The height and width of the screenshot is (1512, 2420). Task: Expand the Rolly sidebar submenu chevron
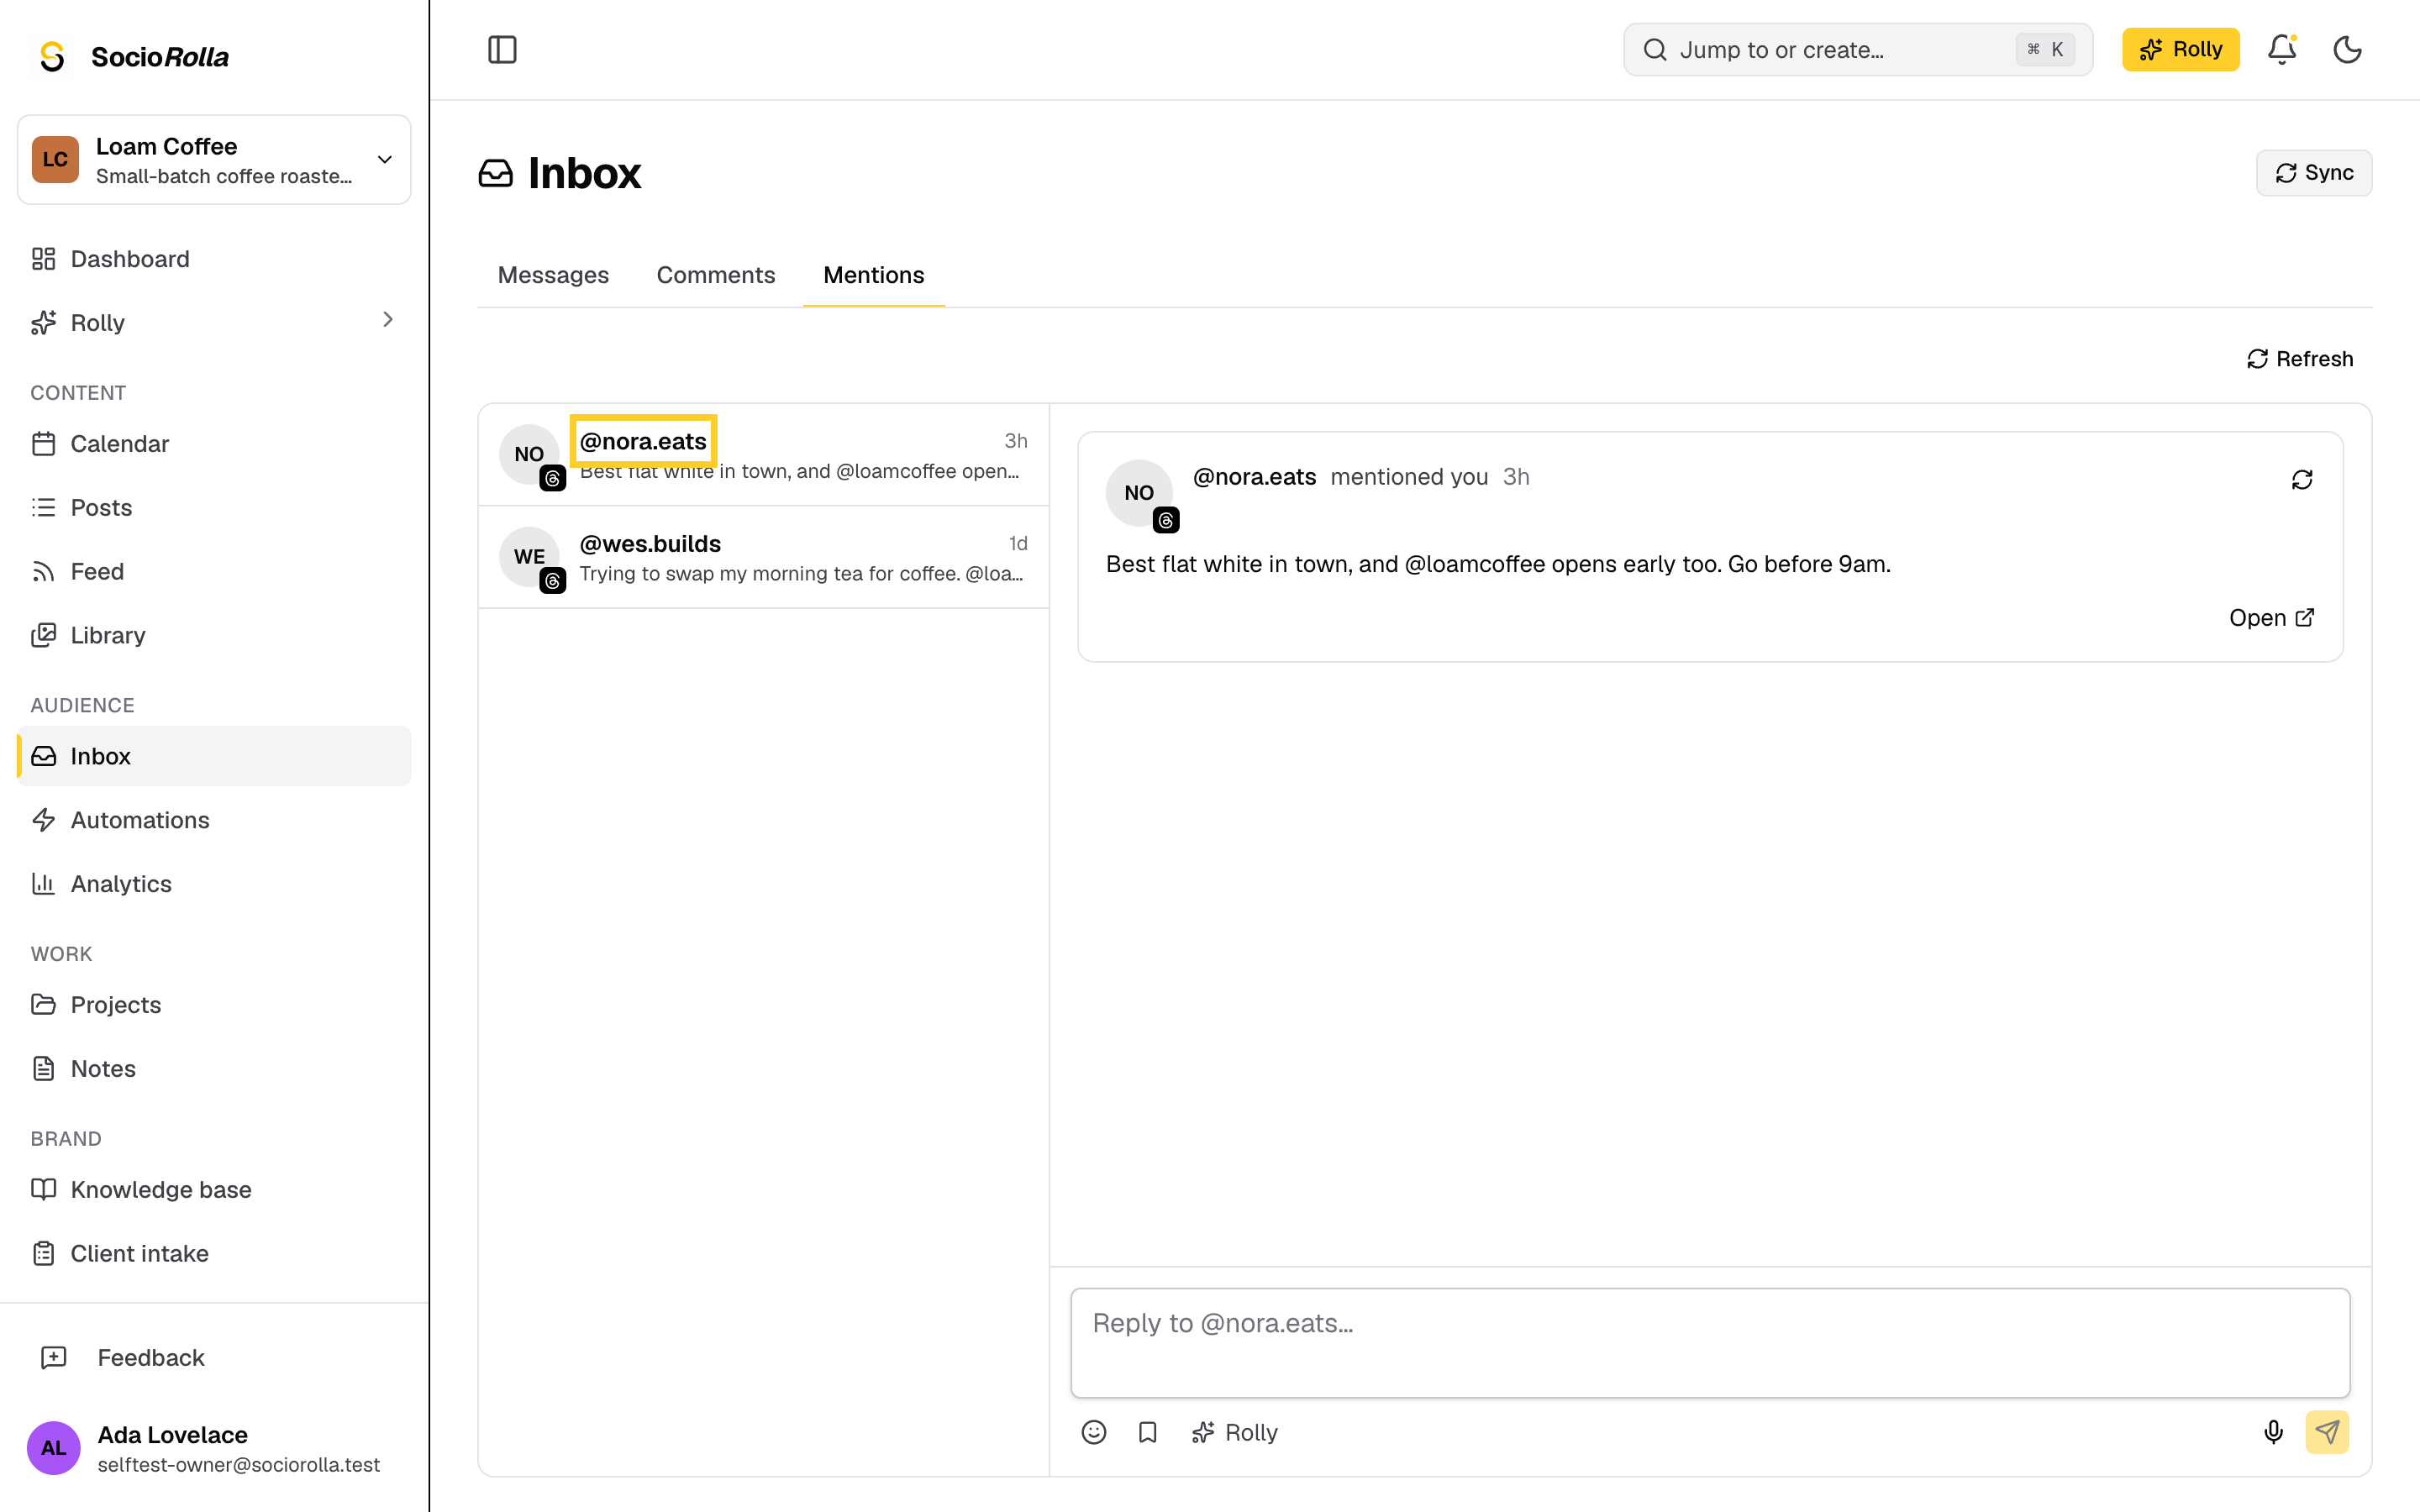pos(388,320)
